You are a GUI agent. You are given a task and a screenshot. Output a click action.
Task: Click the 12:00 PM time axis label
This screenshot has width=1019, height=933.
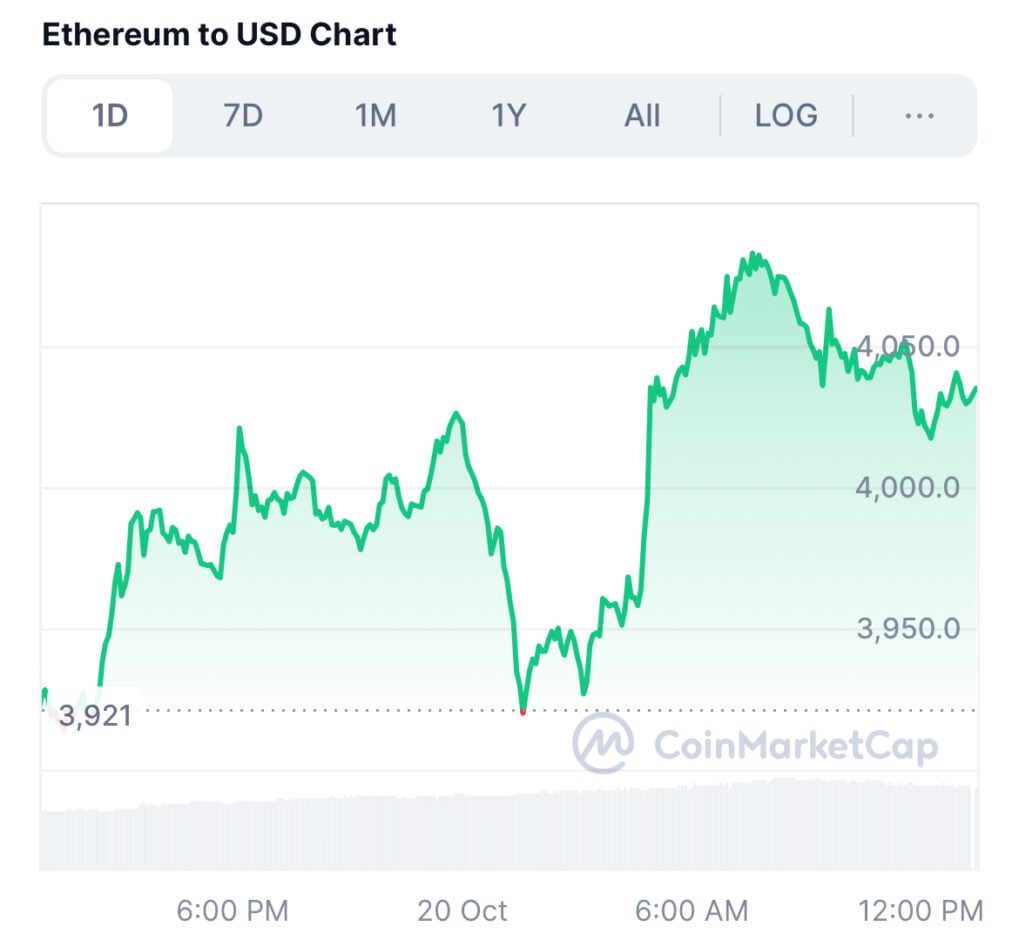pos(921,911)
